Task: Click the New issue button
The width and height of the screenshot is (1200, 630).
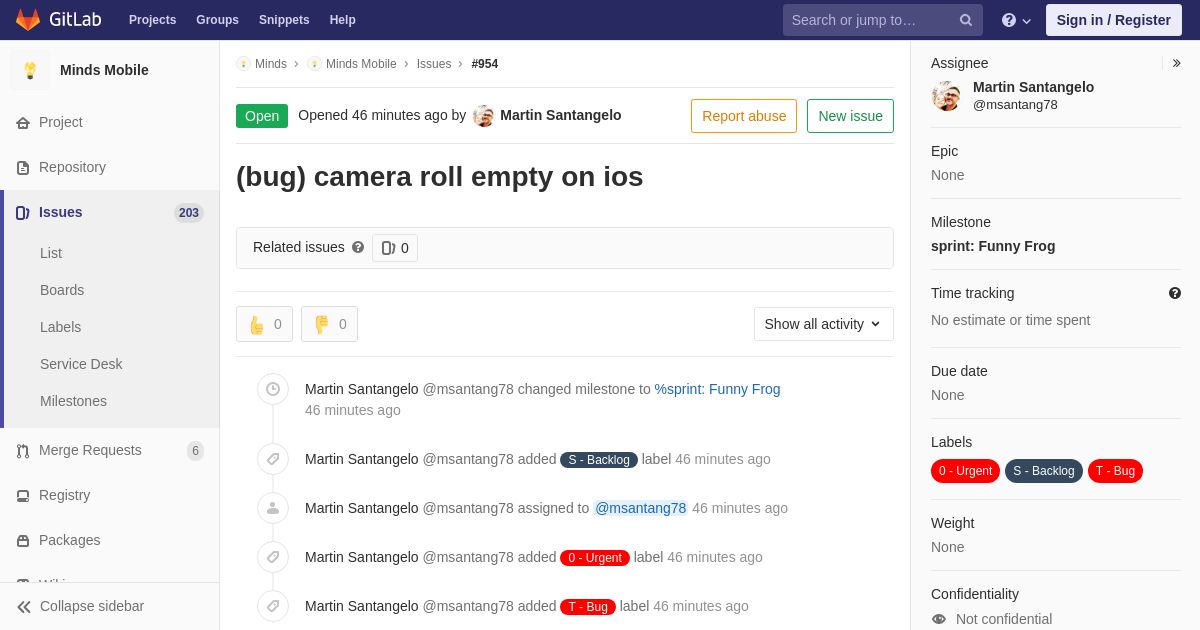Action: coord(850,116)
